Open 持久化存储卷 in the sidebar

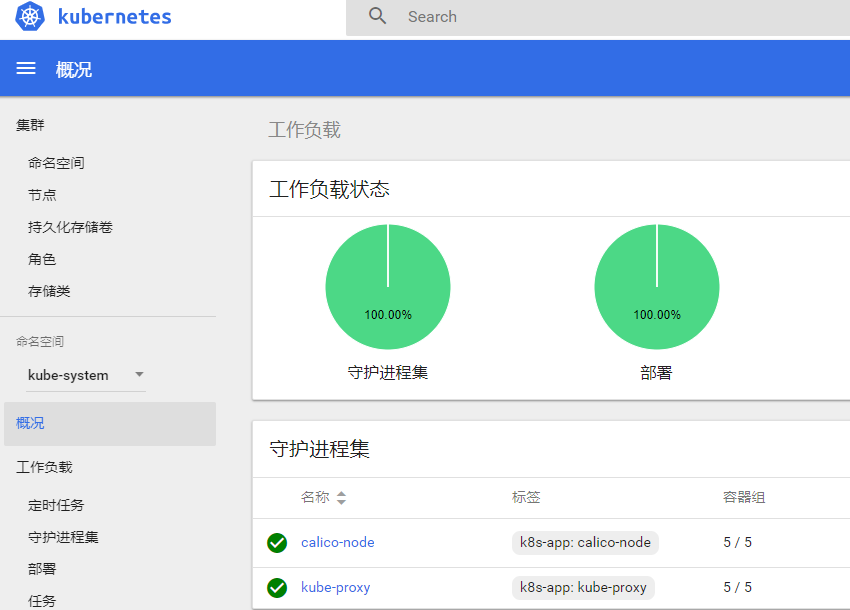pos(70,227)
